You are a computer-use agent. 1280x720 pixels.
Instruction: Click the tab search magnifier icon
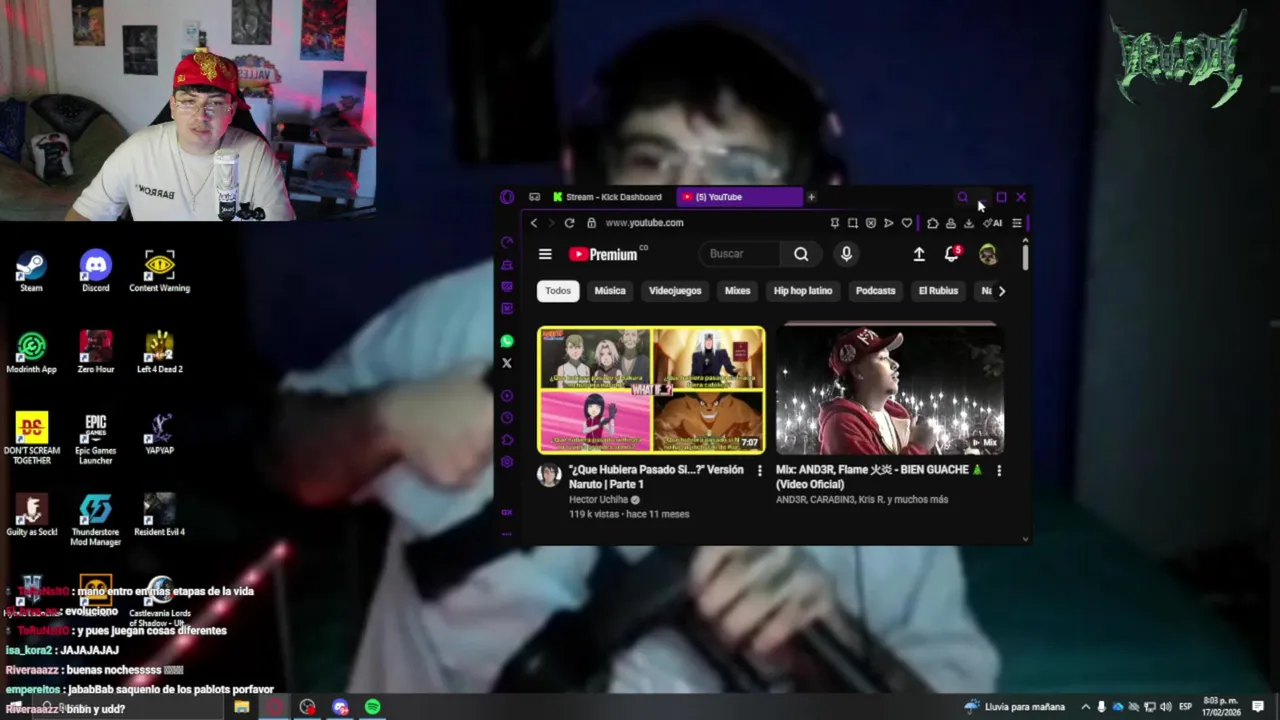click(963, 197)
